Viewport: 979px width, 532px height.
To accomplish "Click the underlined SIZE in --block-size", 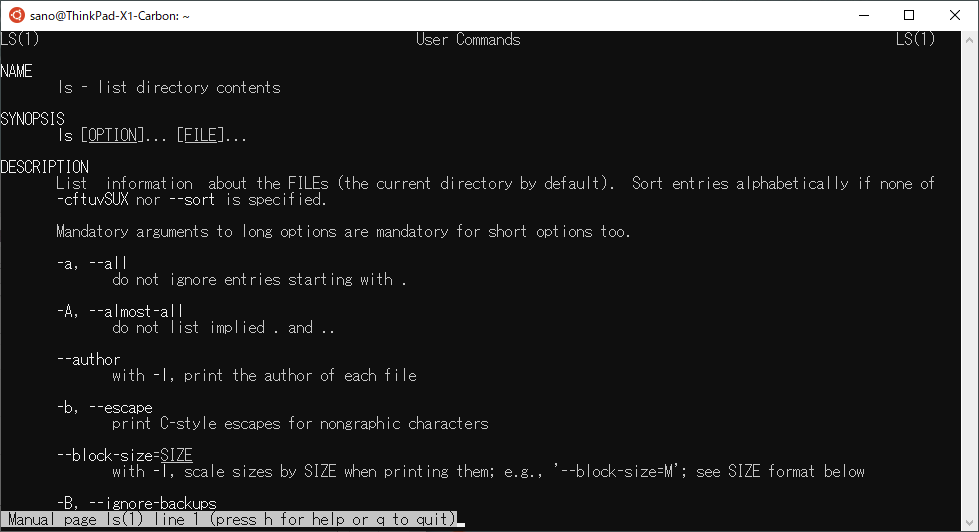I will pos(176,455).
